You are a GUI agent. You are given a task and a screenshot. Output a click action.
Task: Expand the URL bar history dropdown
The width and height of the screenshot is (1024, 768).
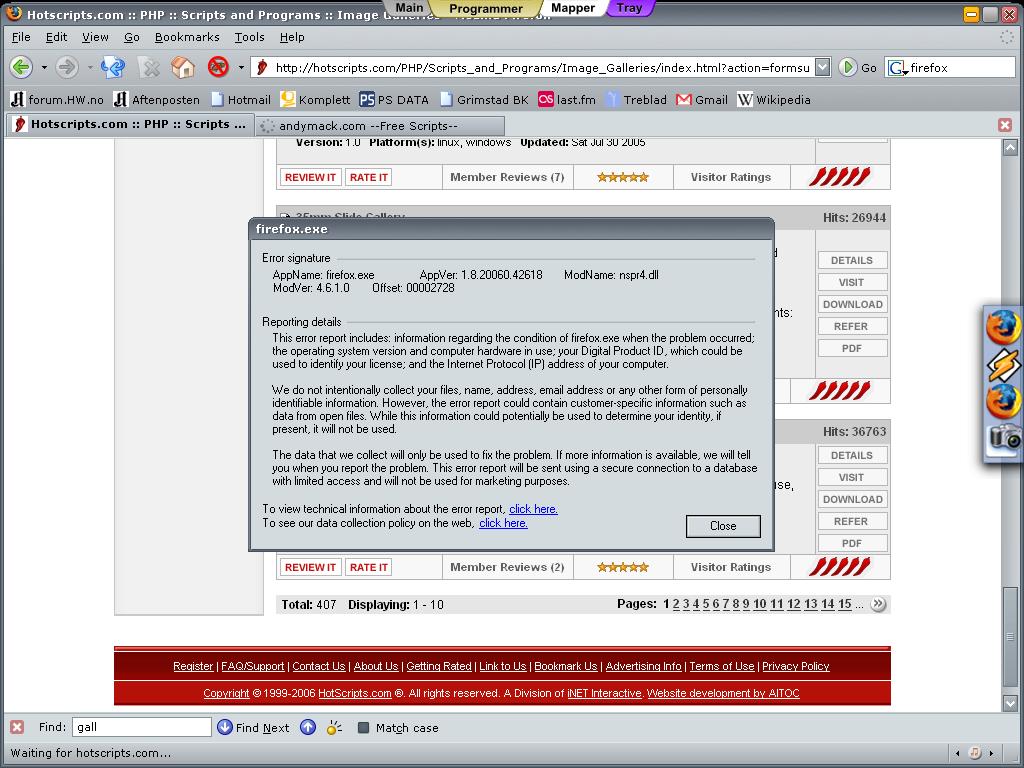tap(823, 67)
